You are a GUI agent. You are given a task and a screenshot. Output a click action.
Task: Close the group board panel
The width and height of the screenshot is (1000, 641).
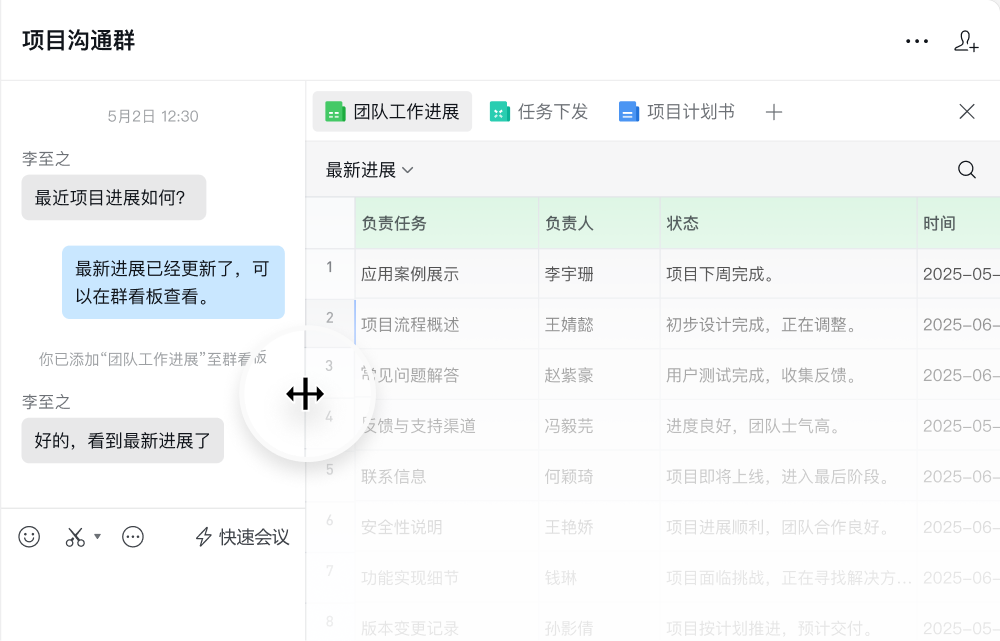pos(967,112)
